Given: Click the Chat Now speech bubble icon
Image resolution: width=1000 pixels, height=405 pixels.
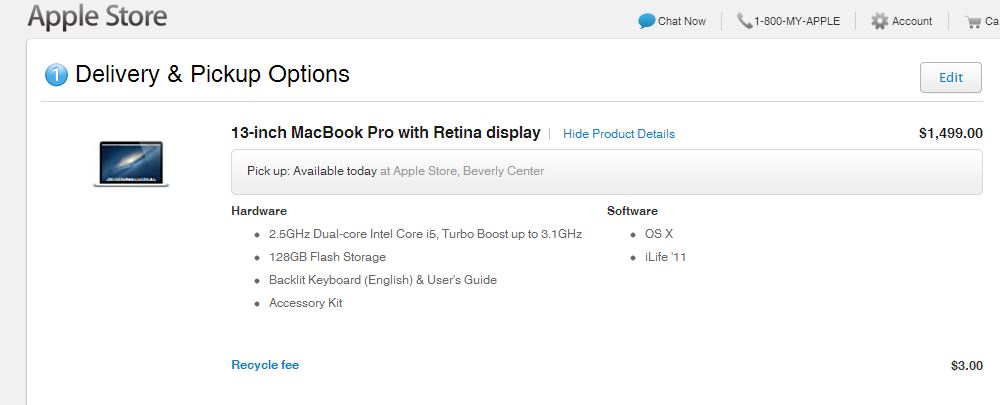Looking at the screenshot, I should pyautogui.click(x=647, y=21).
